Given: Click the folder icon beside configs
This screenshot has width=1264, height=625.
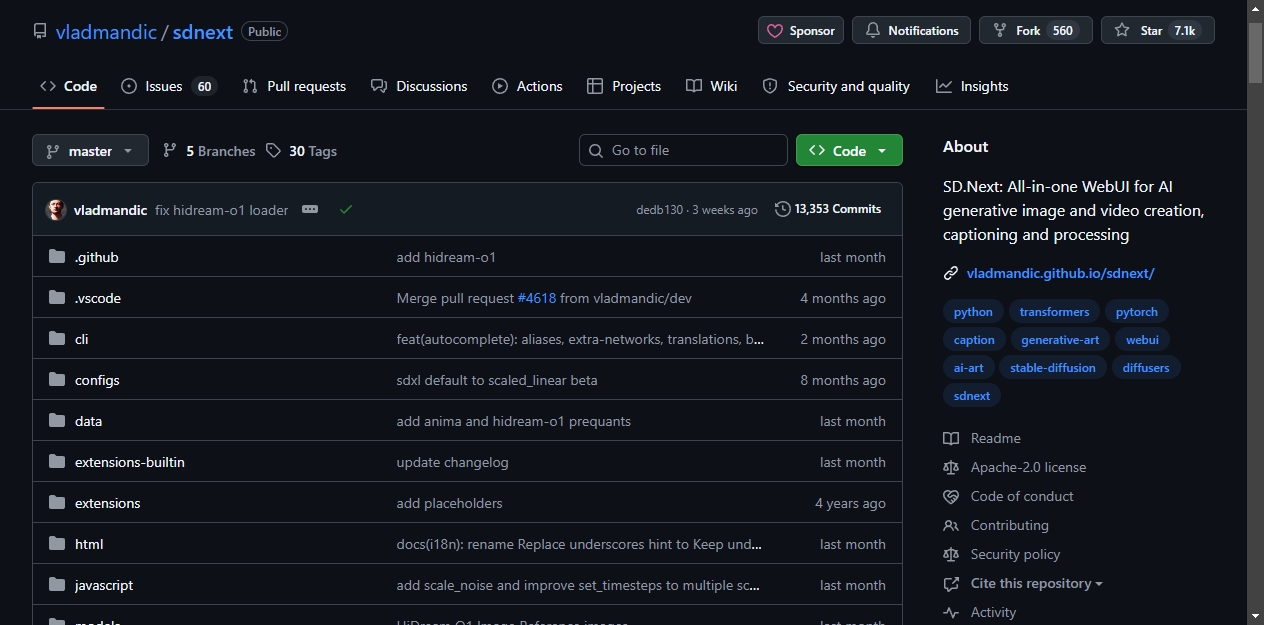Looking at the screenshot, I should [57, 380].
